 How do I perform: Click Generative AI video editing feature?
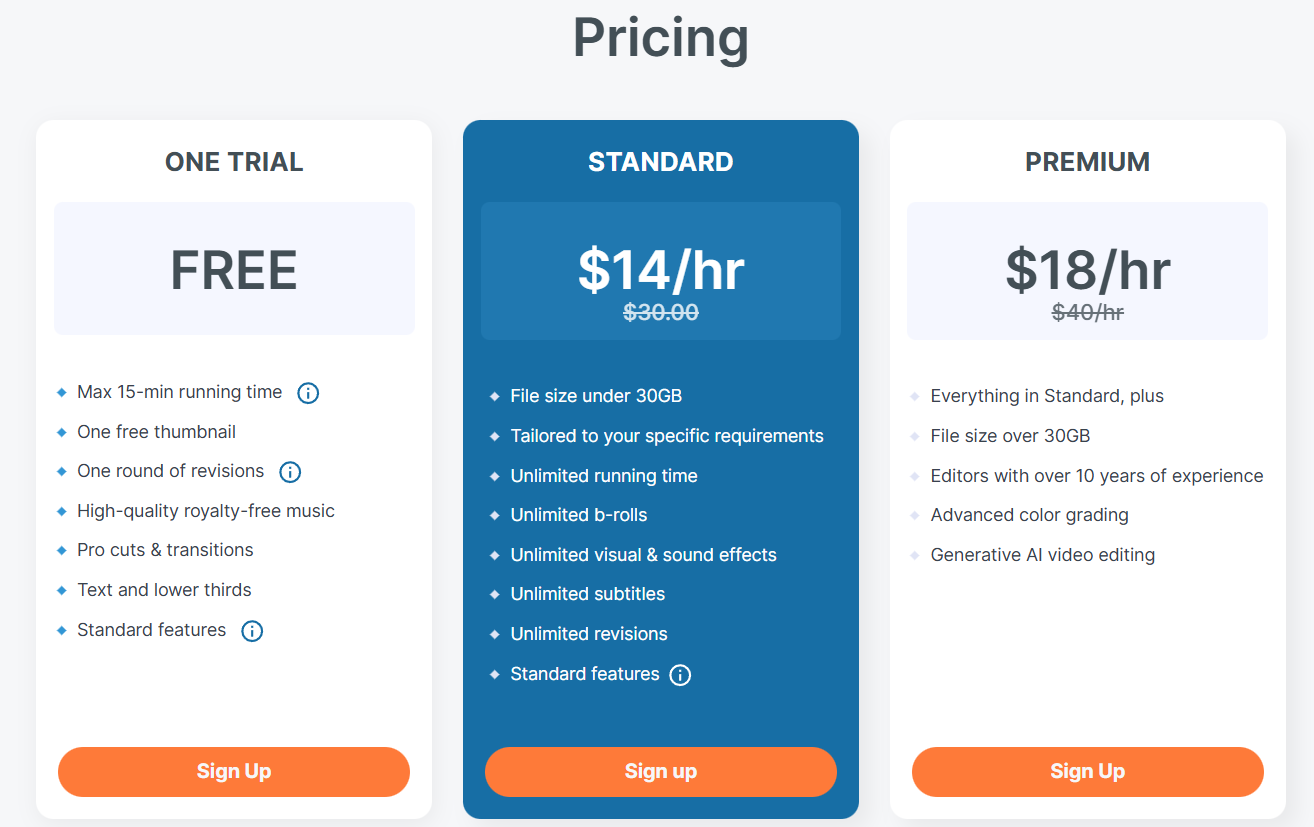(1043, 555)
